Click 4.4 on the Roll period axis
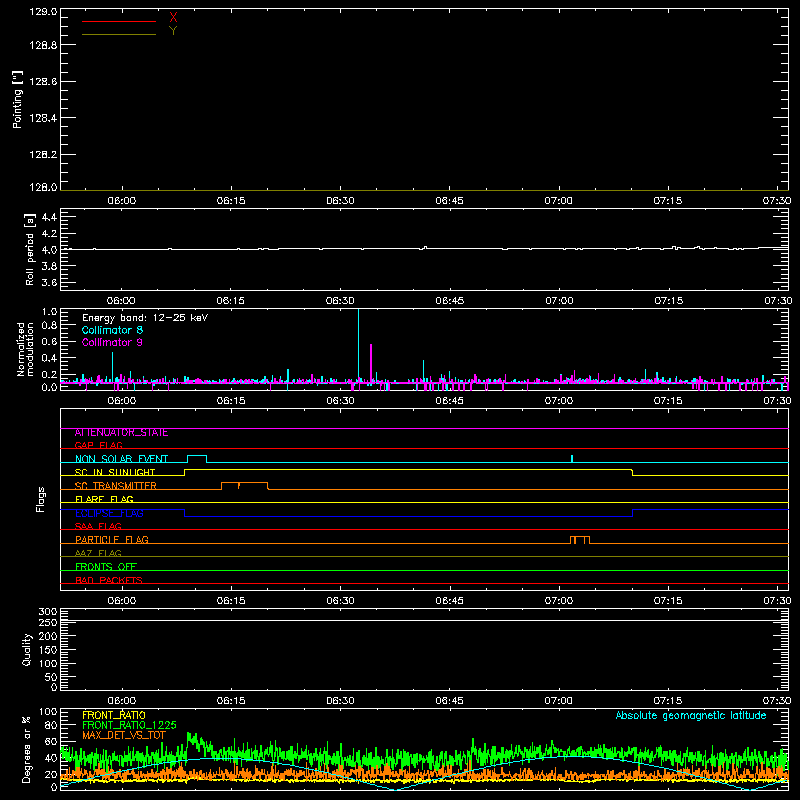Viewport: 800px width, 800px height. (49, 217)
